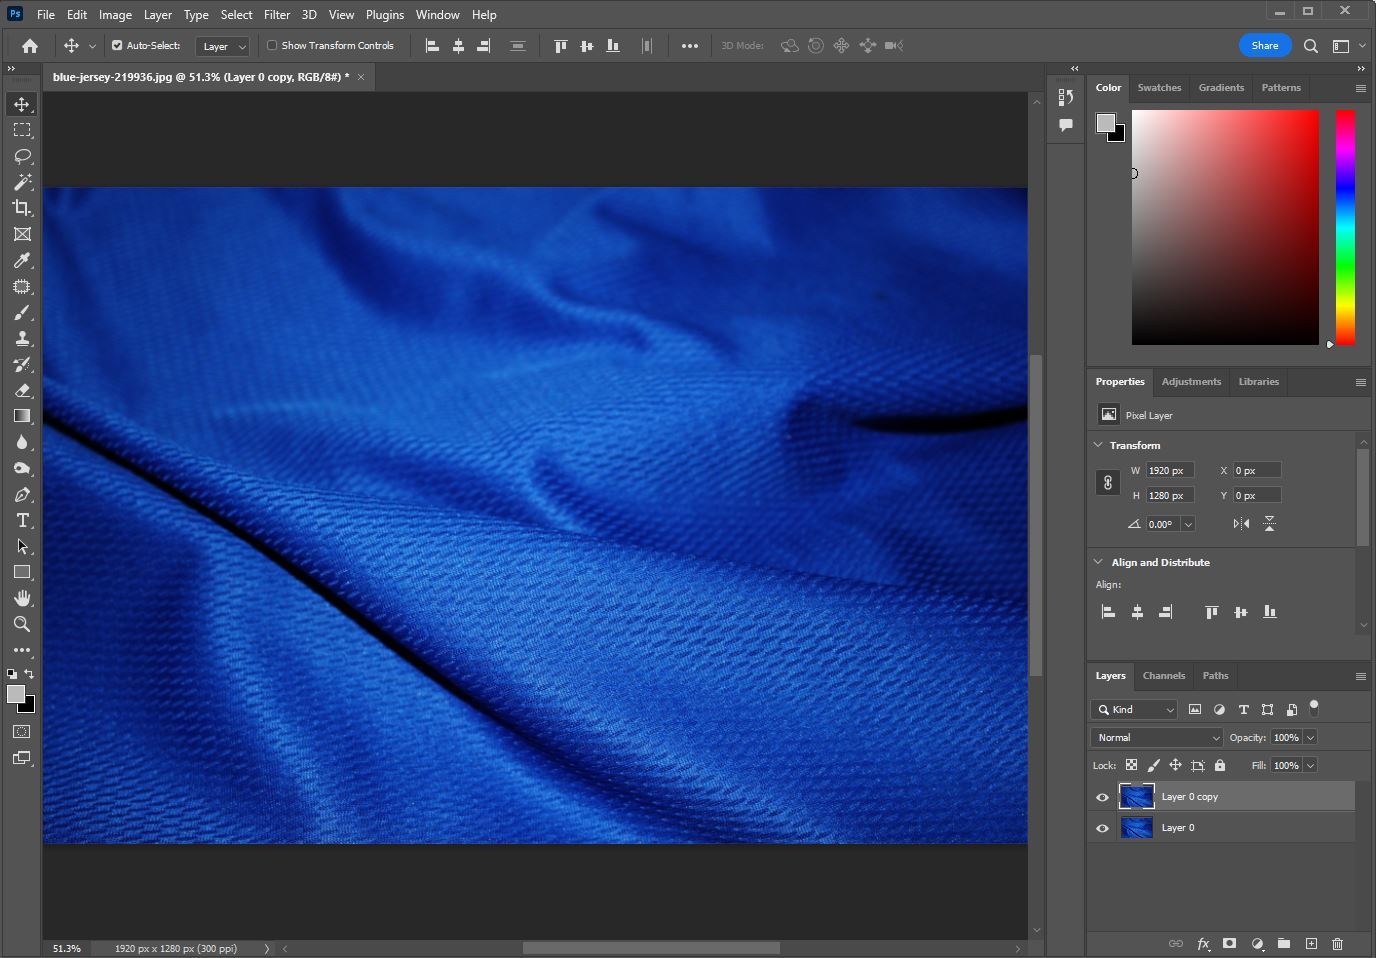This screenshot has width=1376, height=958.
Task: Select the Clone Stamp tool
Action: tap(22, 338)
